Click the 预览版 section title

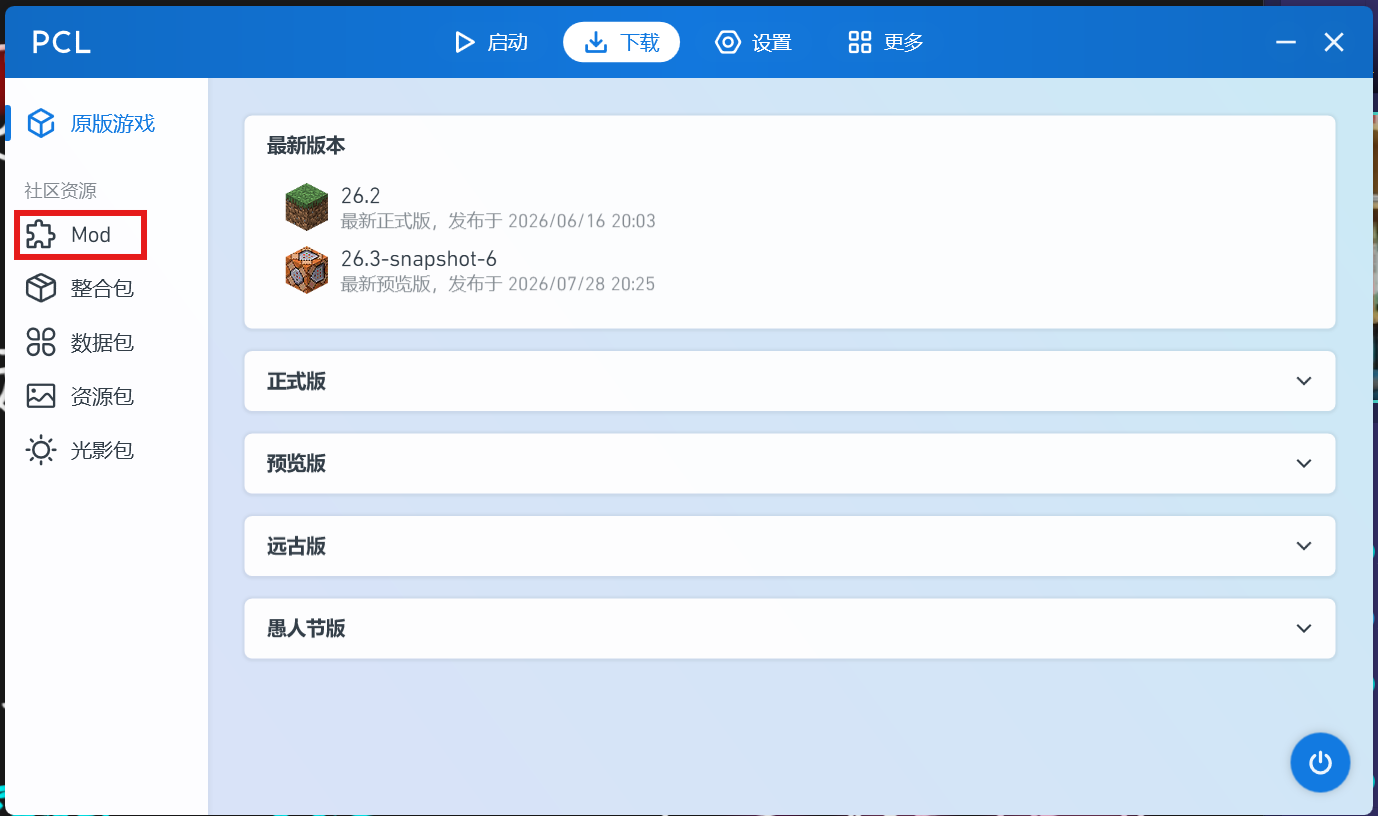pos(296,464)
